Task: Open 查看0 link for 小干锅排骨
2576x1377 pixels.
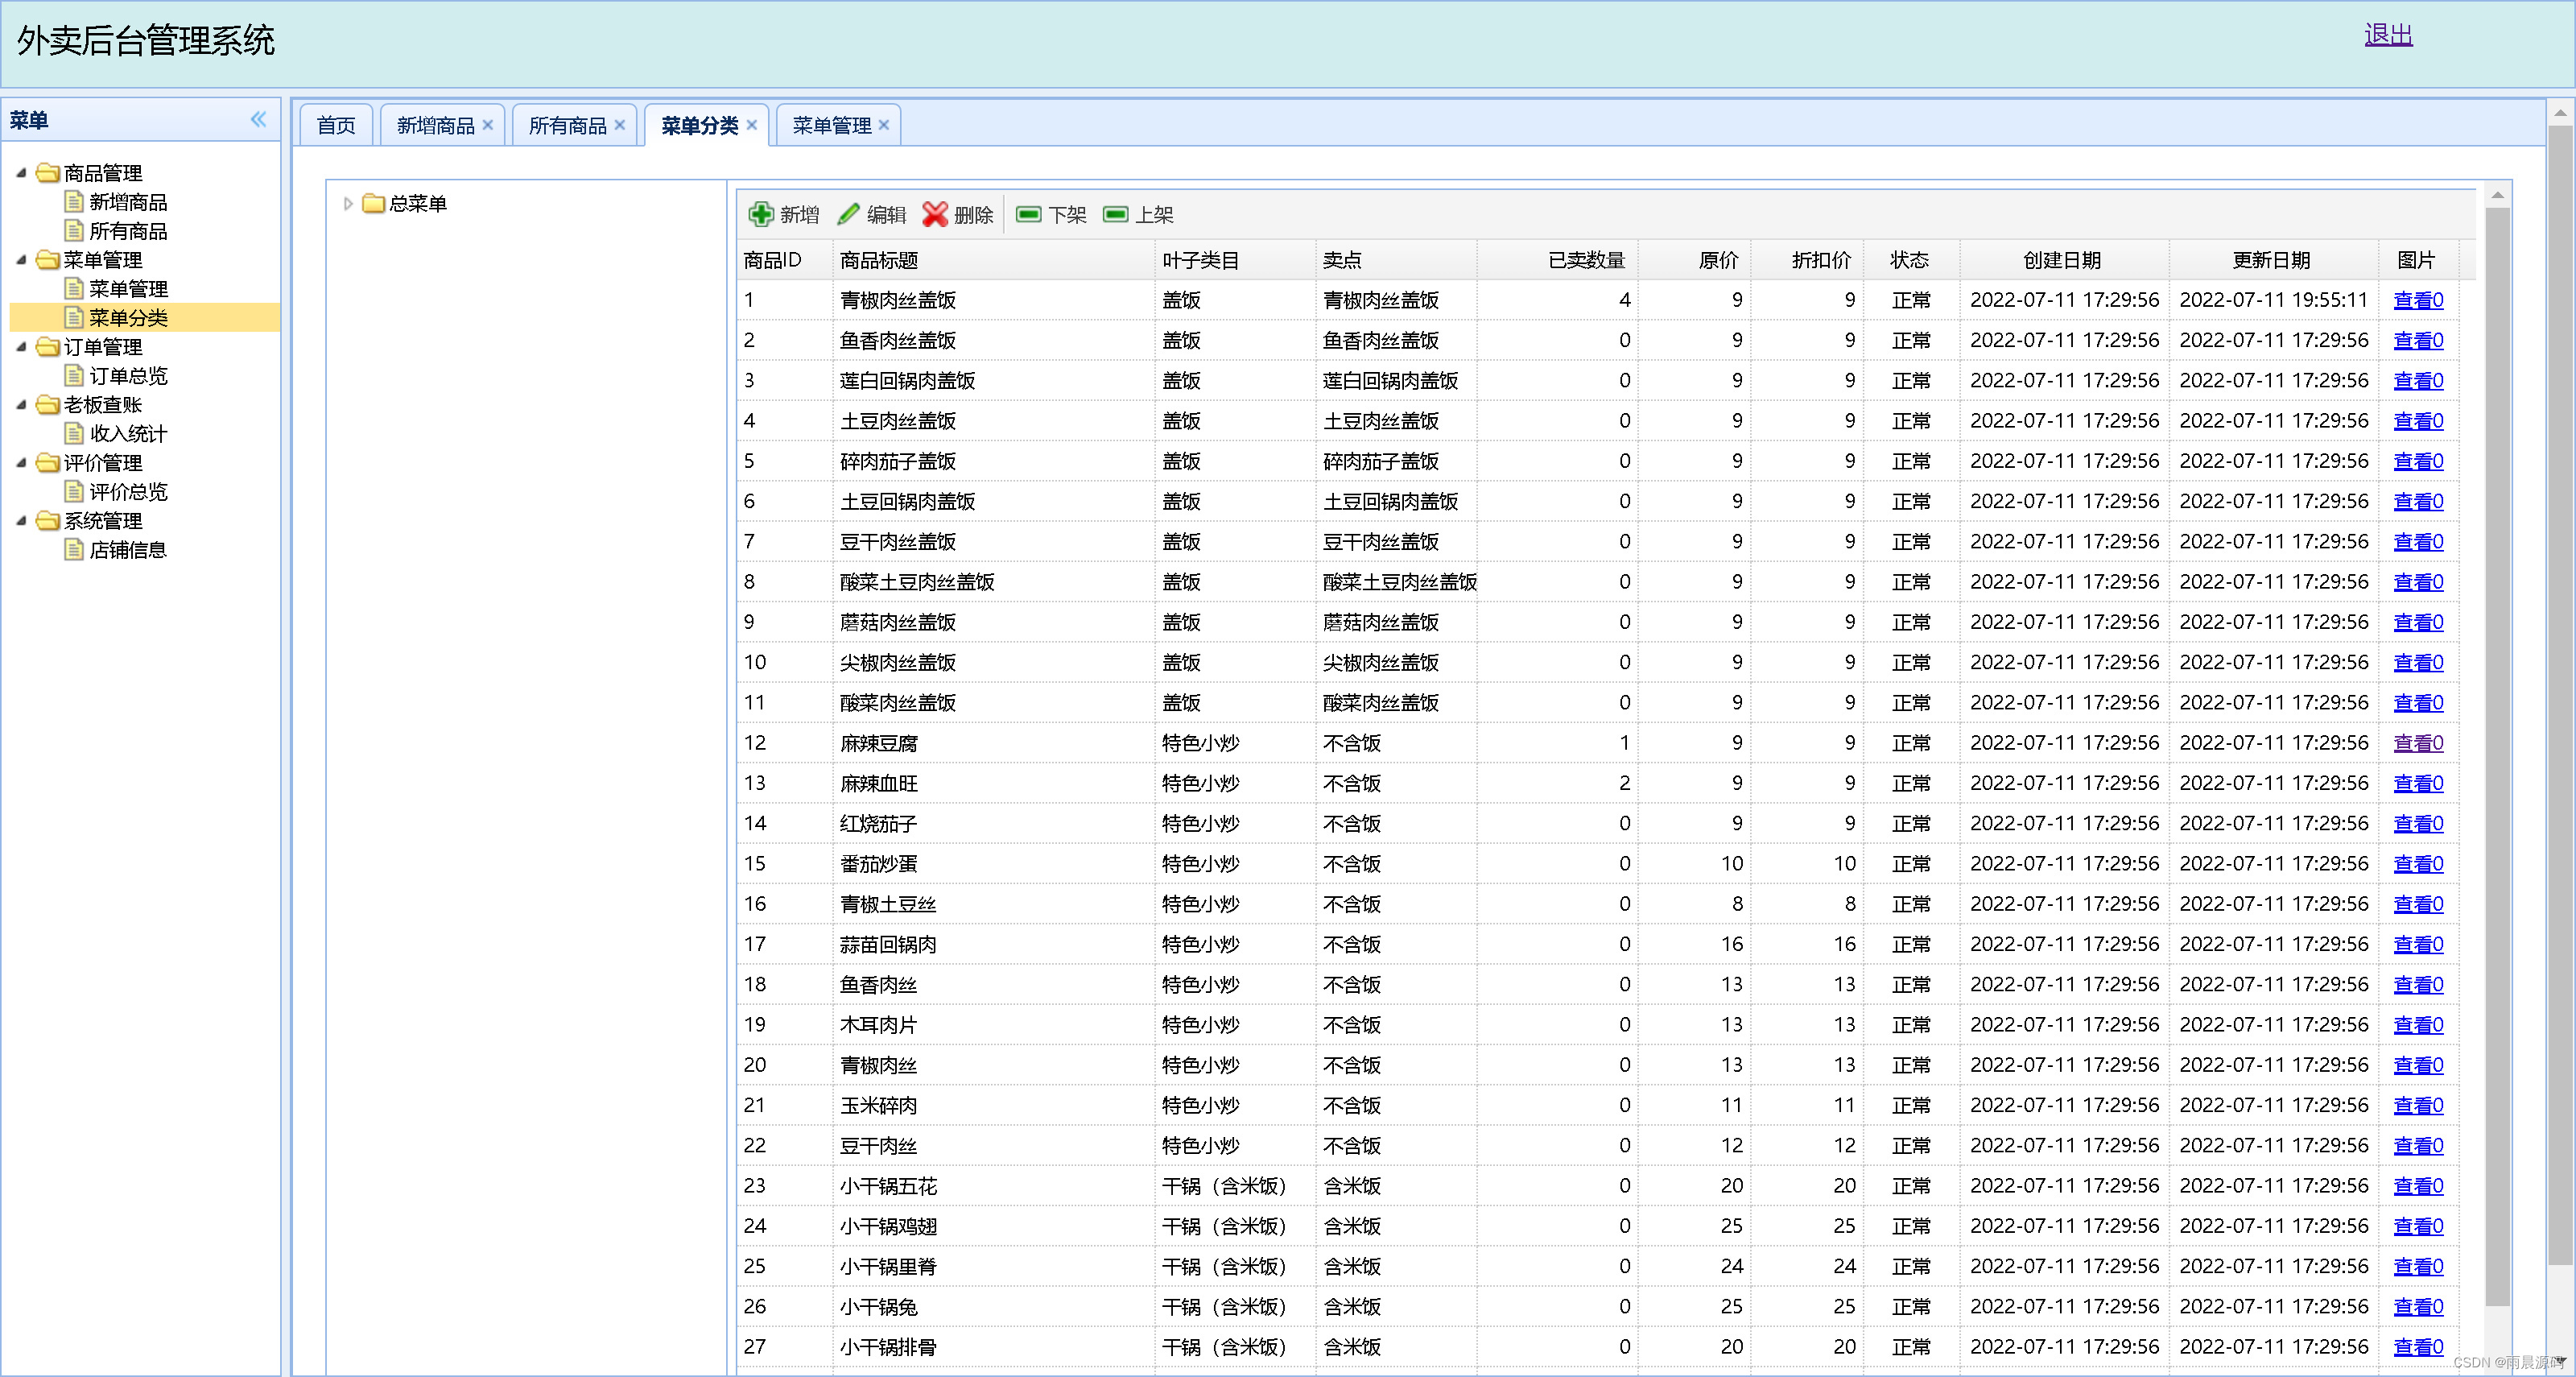Action: pyautogui.click(x=2418, y=1347)
